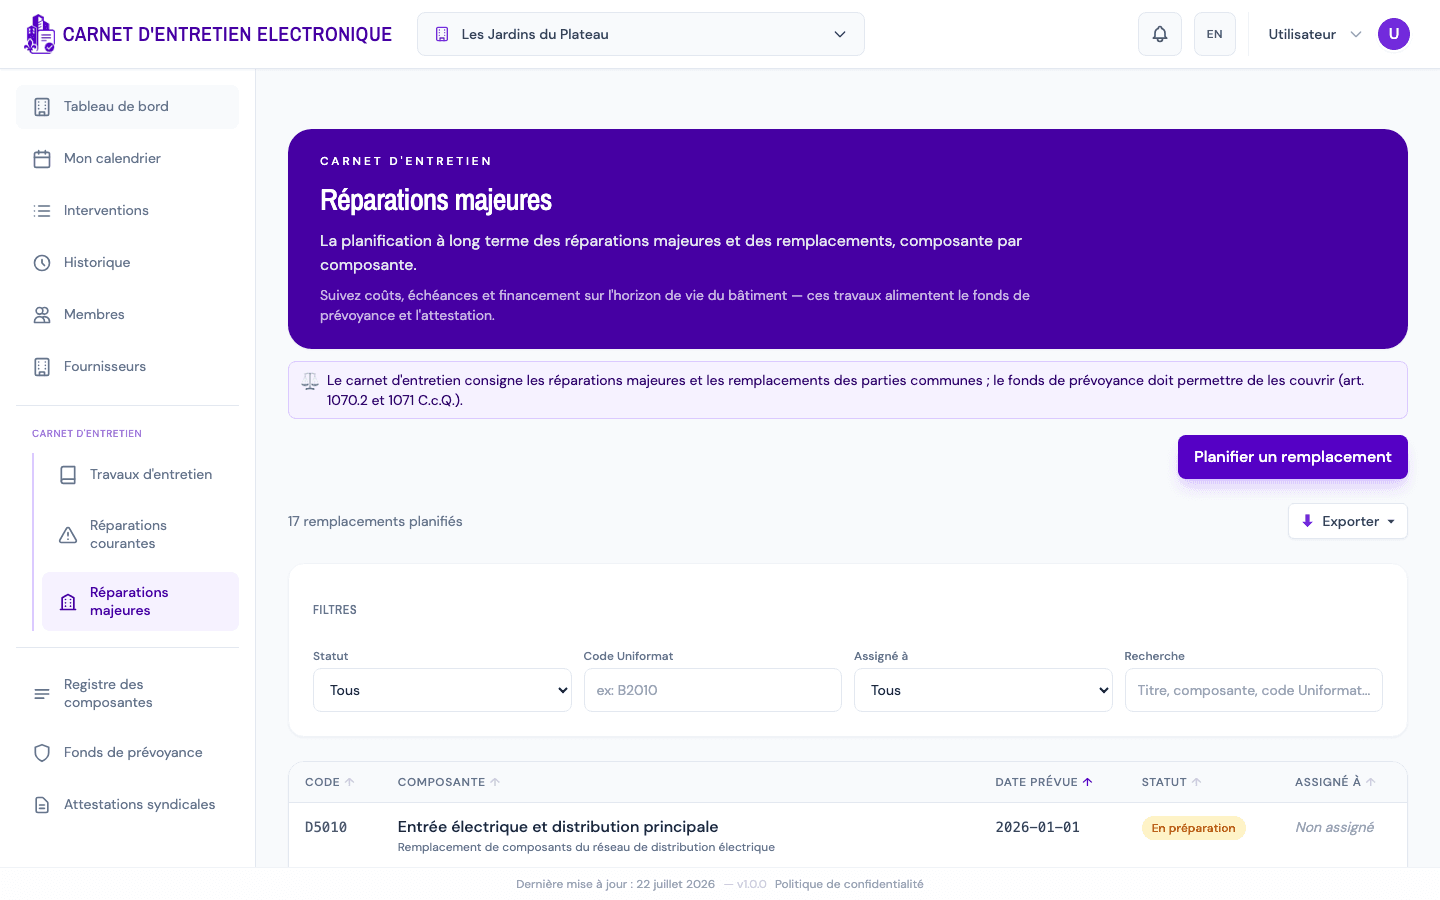This screenshot has height=900, width=1440.
Task: Sort table by Code column
Action: [x=329, y=782]
